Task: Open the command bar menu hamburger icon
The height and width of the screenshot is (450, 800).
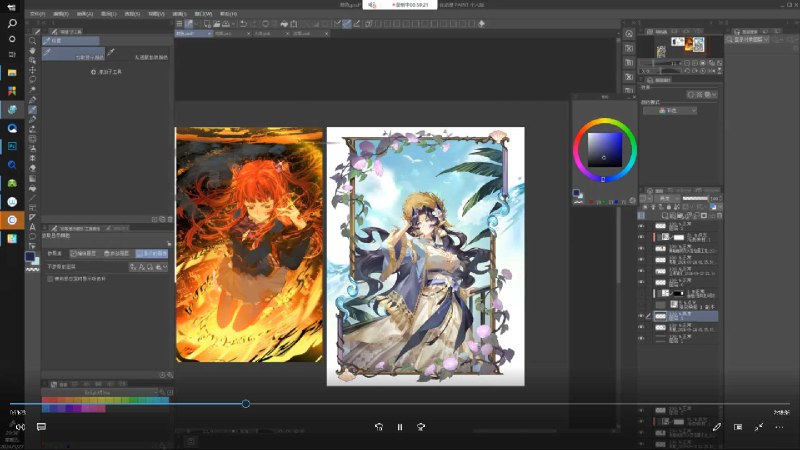Action: coord(179,24)
